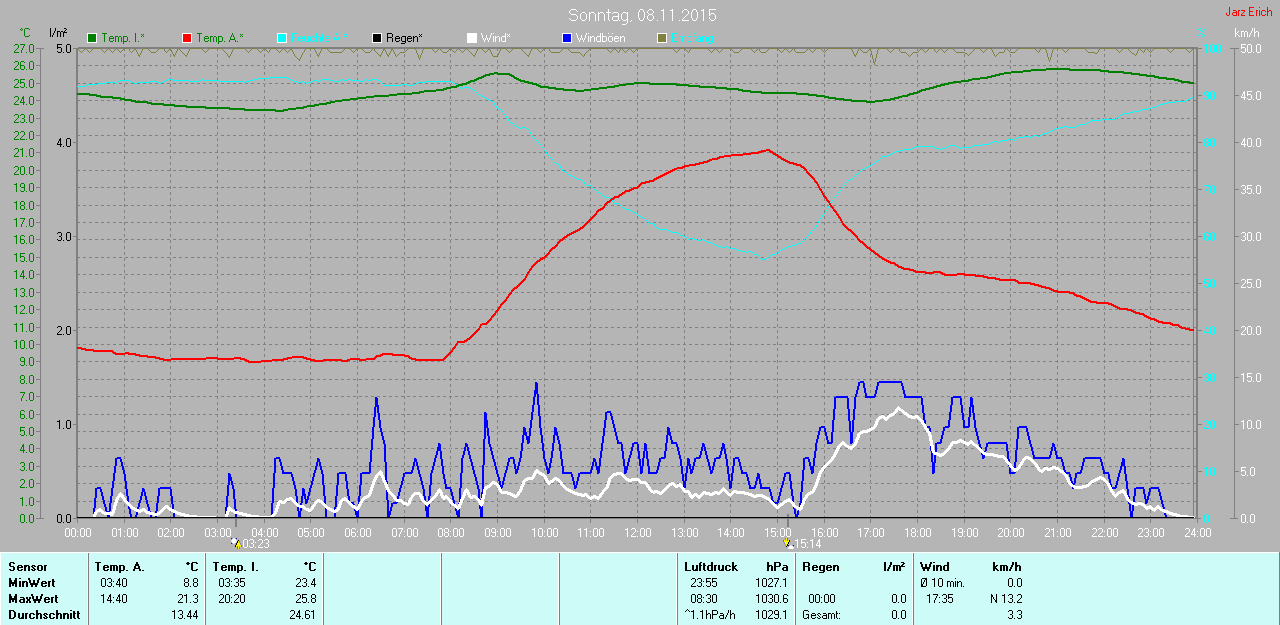Click the 'Sensor' row header
1280x625 pixels.
coord(27,567)
